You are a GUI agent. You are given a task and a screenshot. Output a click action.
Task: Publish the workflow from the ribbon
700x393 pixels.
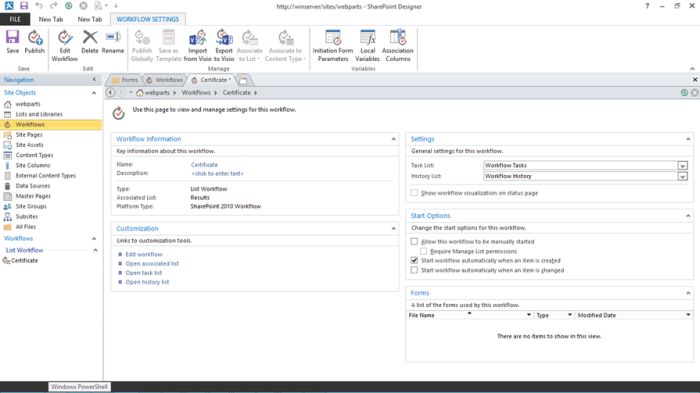coord(34,42)
